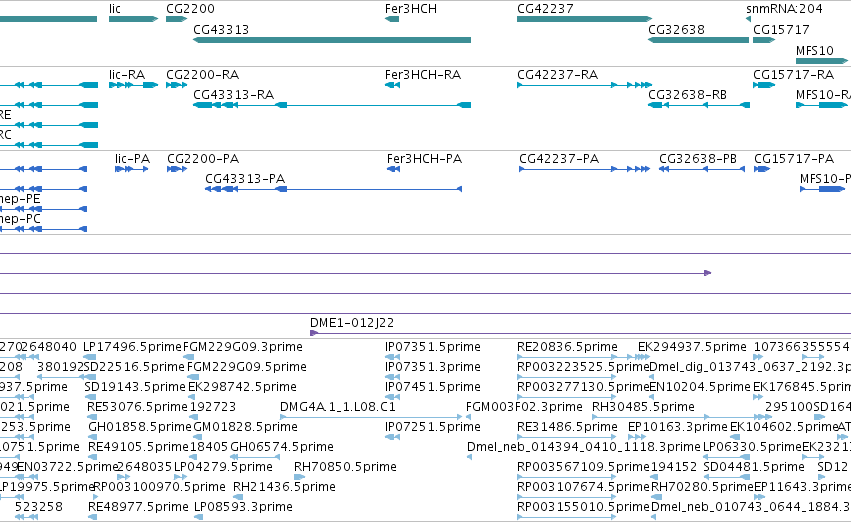The width and height of the screenshot is (851, 522).
Task: Click the RE53076.5prime EST label
Action: [137, 406]
